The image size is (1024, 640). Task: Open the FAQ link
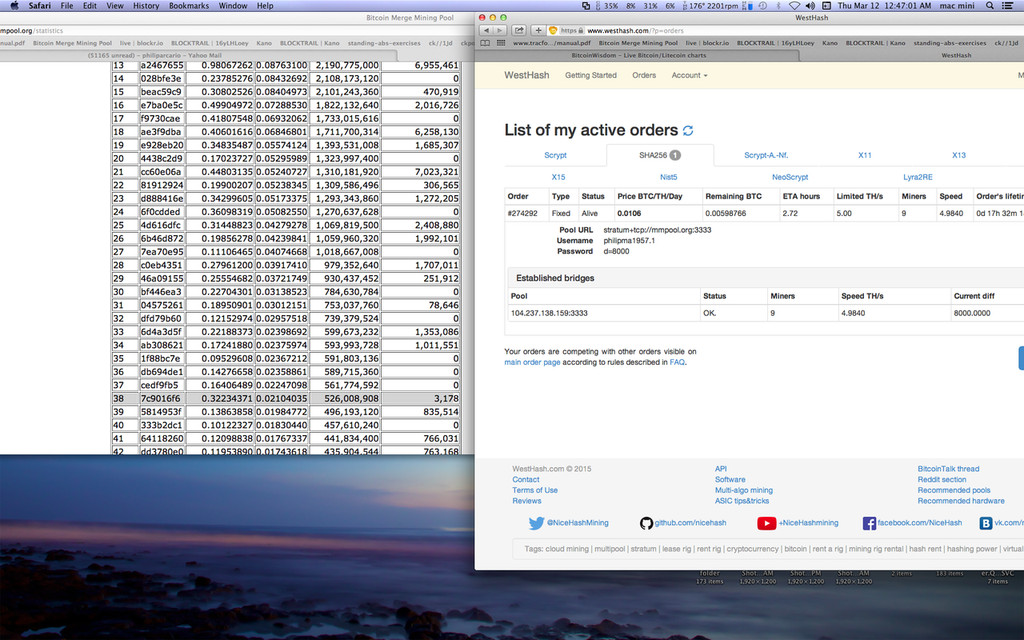(677, 362)
